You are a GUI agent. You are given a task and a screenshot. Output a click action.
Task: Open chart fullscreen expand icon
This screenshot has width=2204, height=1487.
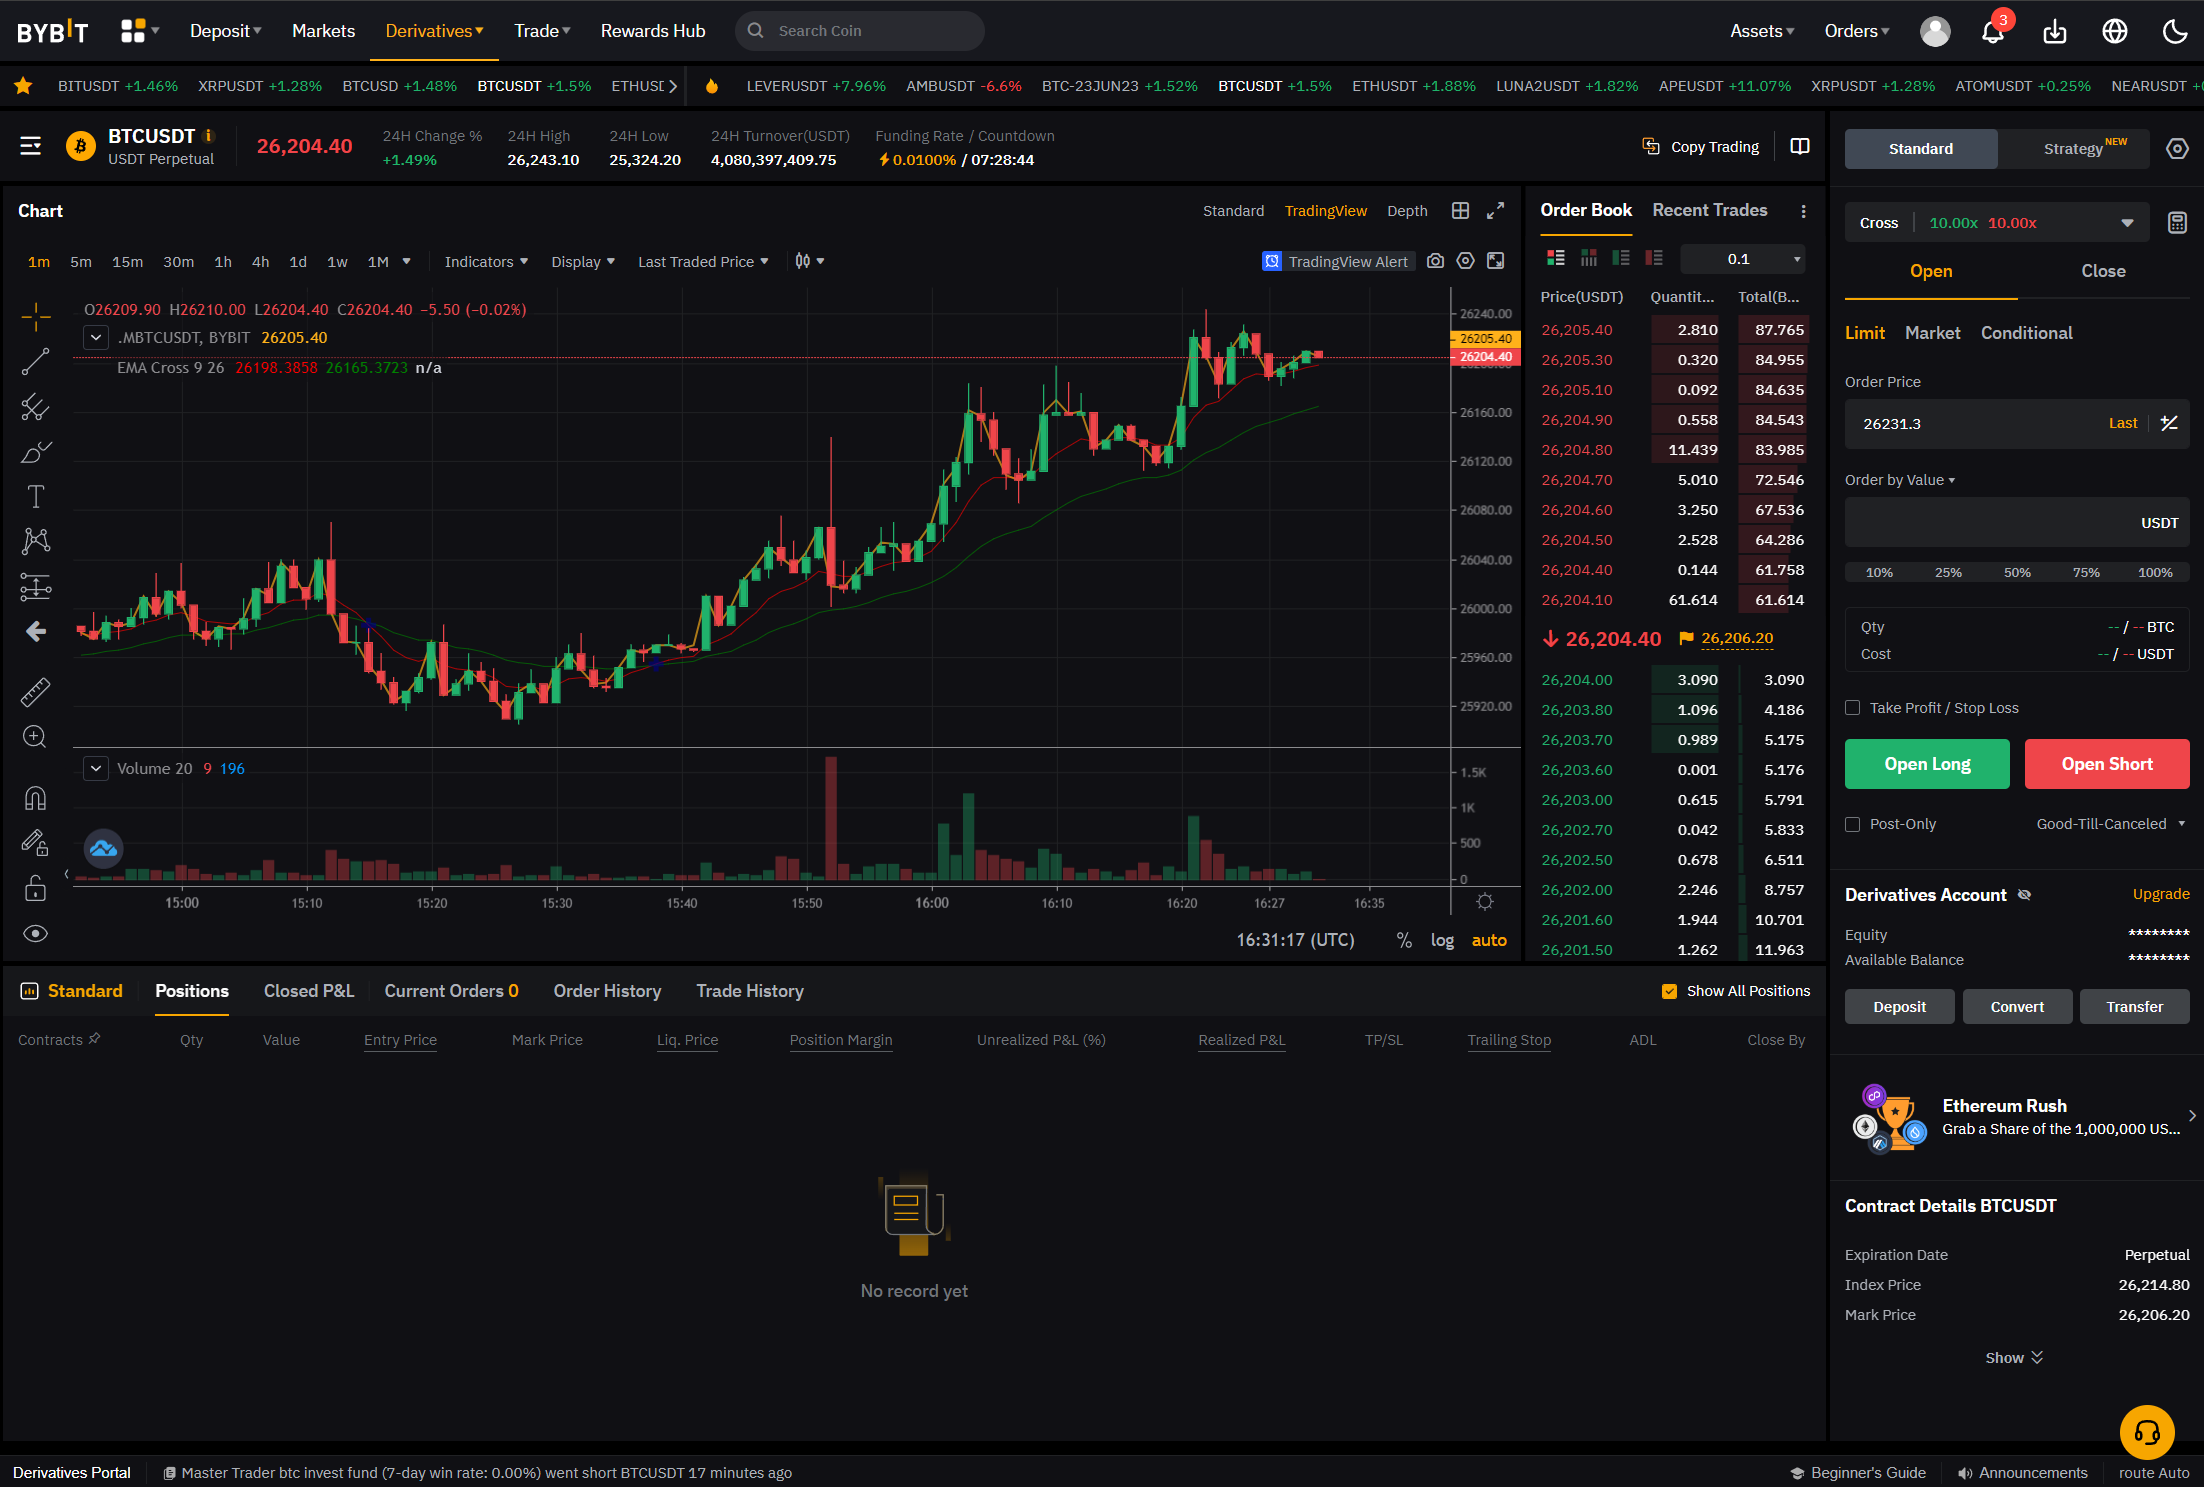(1495, 211)
